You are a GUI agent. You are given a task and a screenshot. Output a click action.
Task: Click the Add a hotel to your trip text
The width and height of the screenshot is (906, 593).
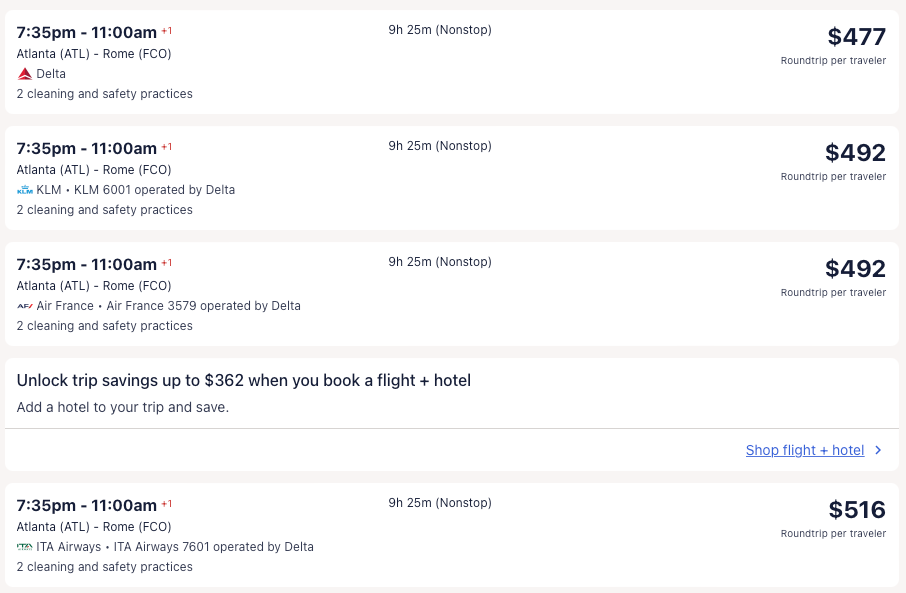(123, 407)
